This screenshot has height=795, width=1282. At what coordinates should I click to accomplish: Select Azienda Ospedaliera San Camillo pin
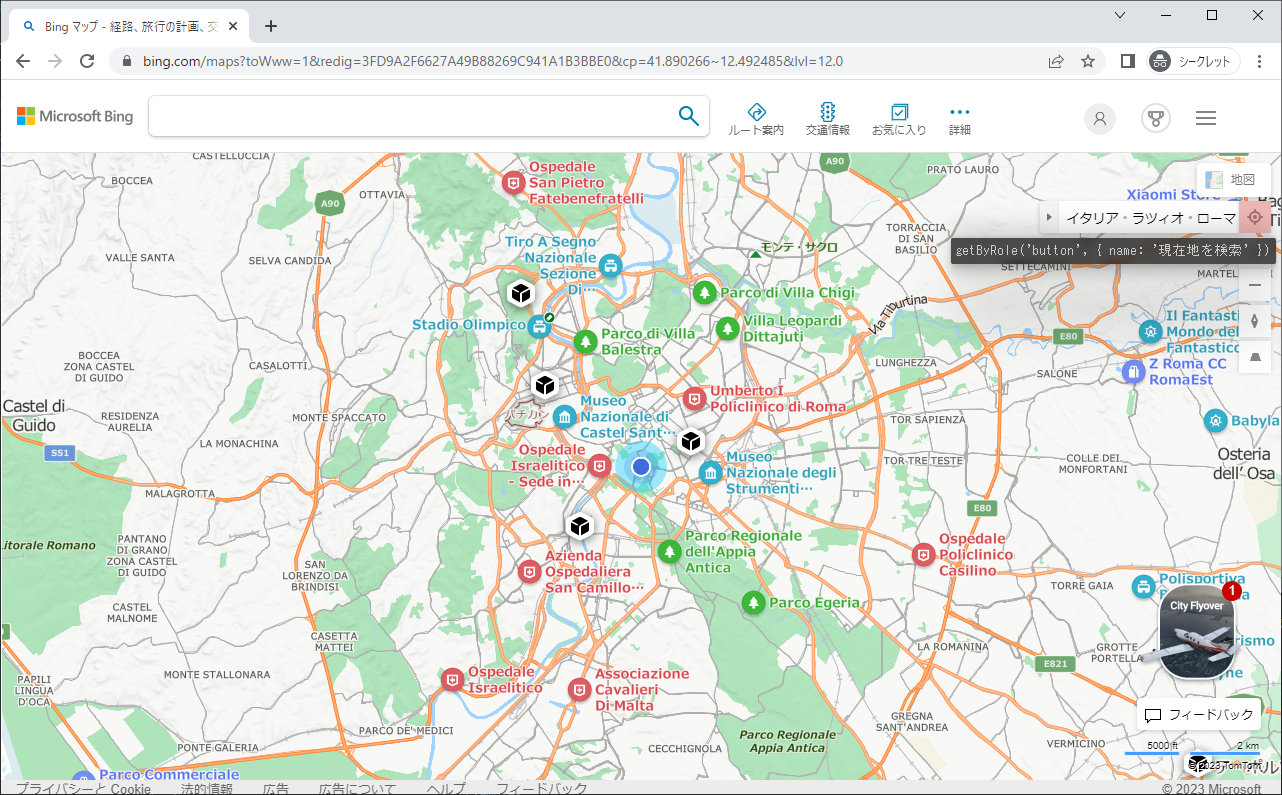pos(529,571)
